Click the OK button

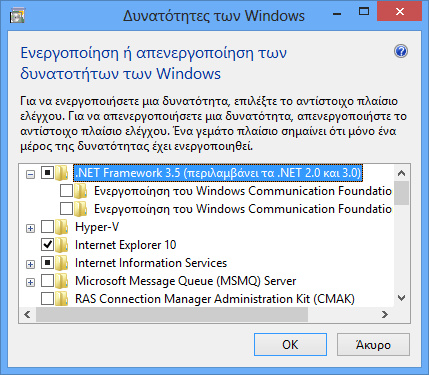290,345
